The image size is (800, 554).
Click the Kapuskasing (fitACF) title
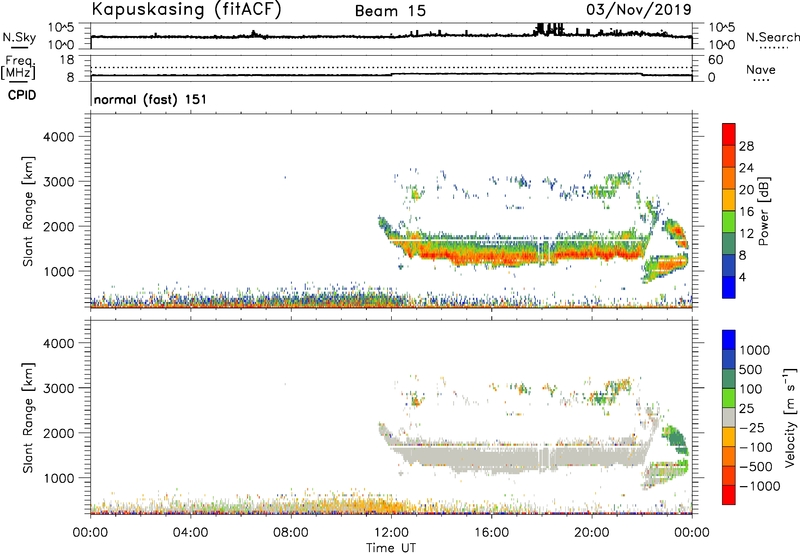(187, 9)
